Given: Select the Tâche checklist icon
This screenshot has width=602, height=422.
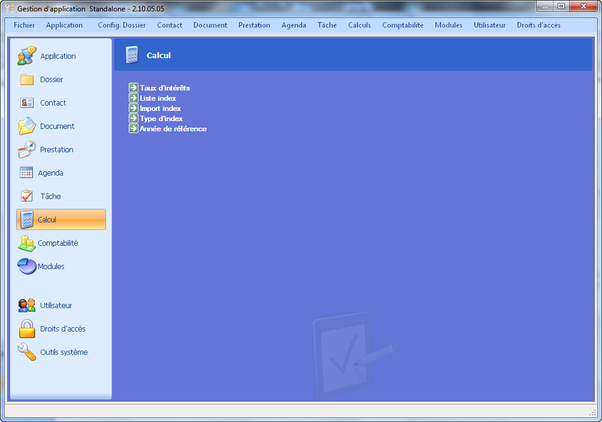Looking at the screenshot, I should click(27, 196).
